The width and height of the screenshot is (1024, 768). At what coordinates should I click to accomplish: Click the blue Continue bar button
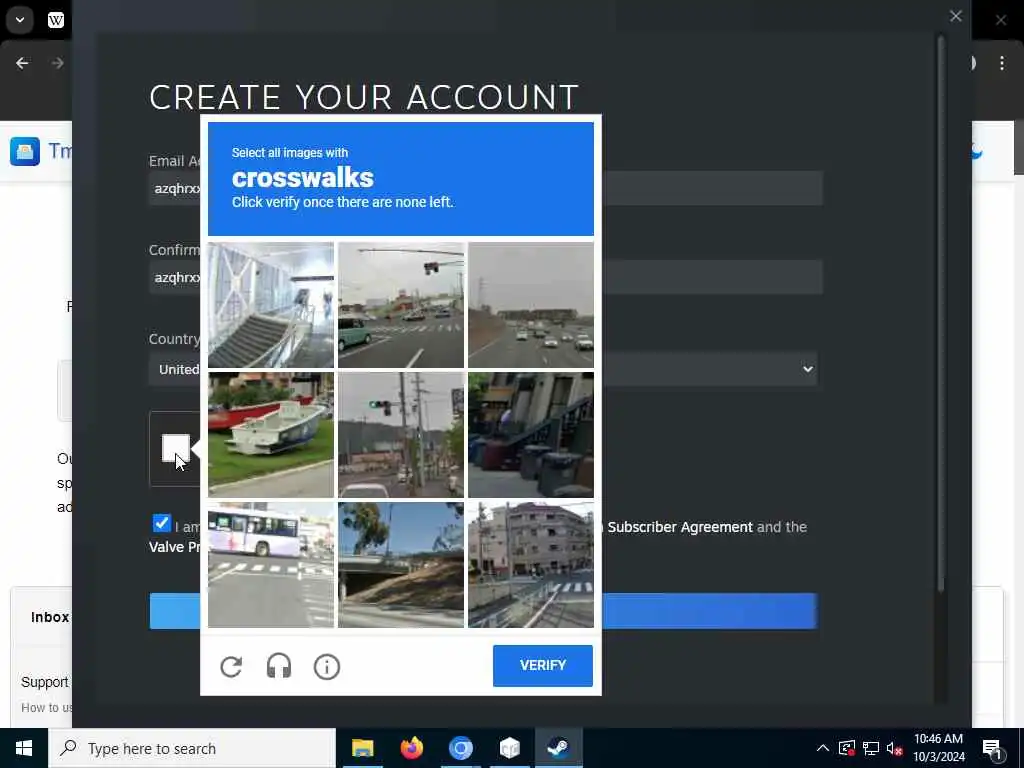(x=483, y=611)
